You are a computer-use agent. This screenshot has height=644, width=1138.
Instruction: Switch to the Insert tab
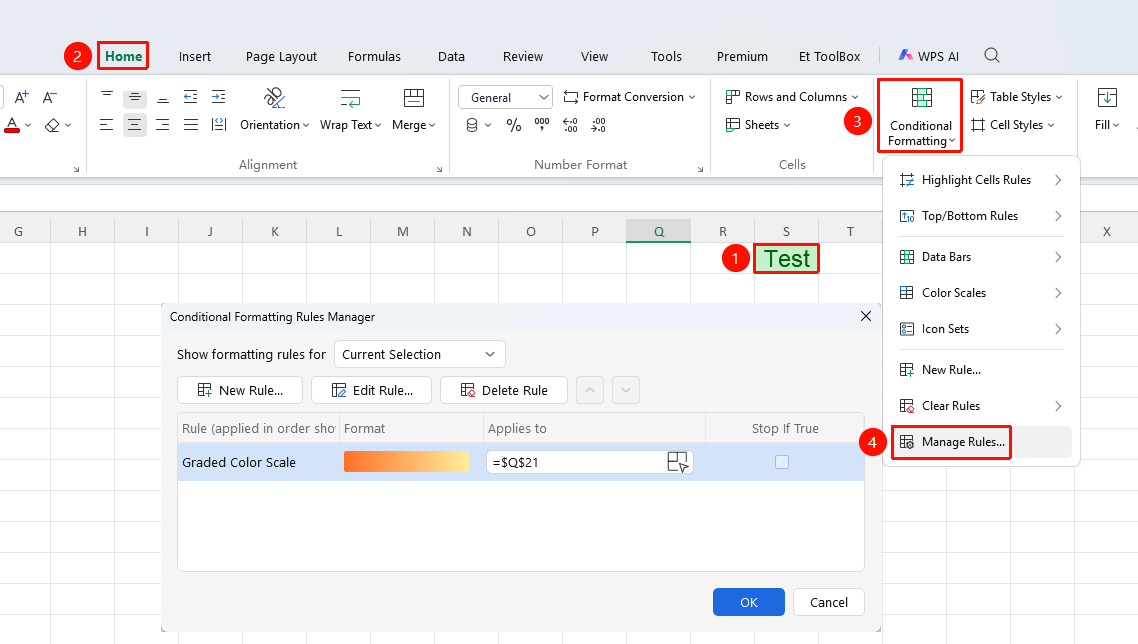click(x=195, y=56)
